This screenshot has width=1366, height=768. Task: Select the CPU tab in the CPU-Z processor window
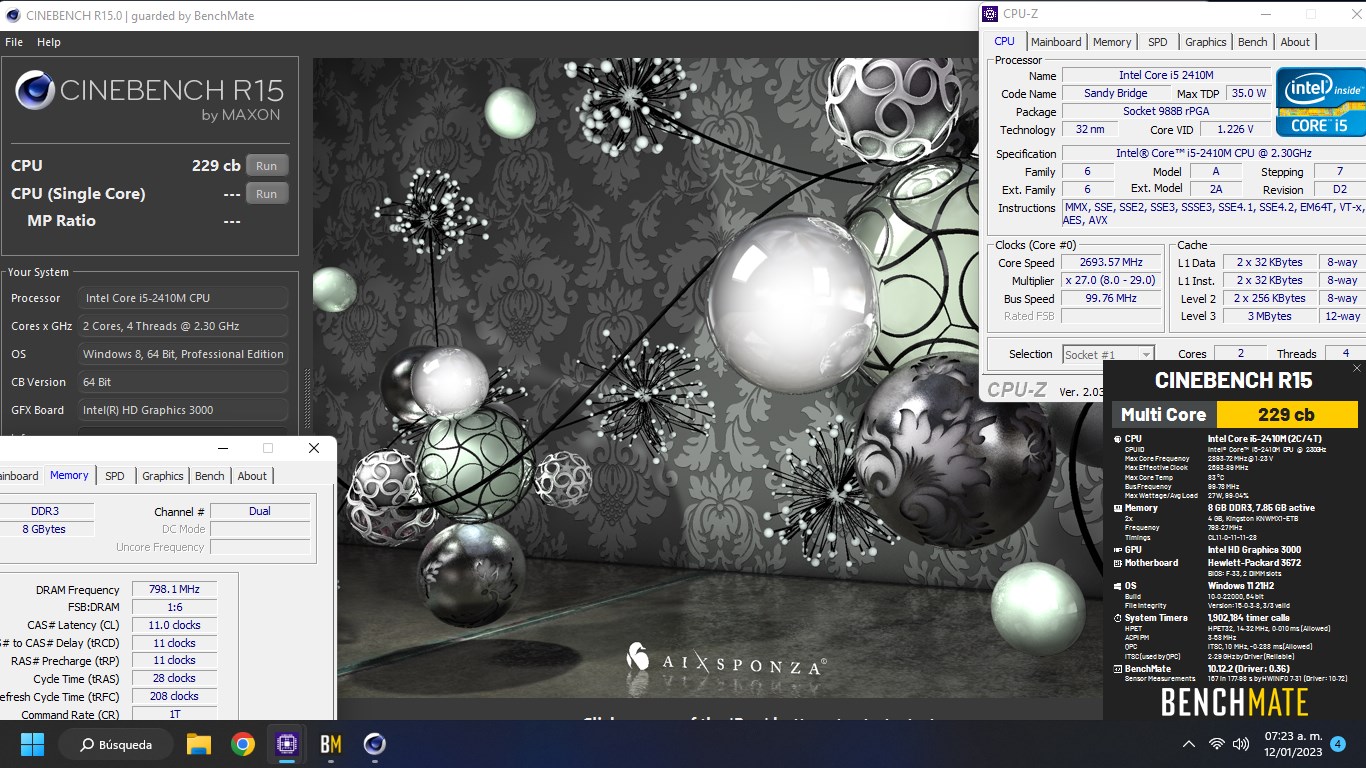point(1004,41)
